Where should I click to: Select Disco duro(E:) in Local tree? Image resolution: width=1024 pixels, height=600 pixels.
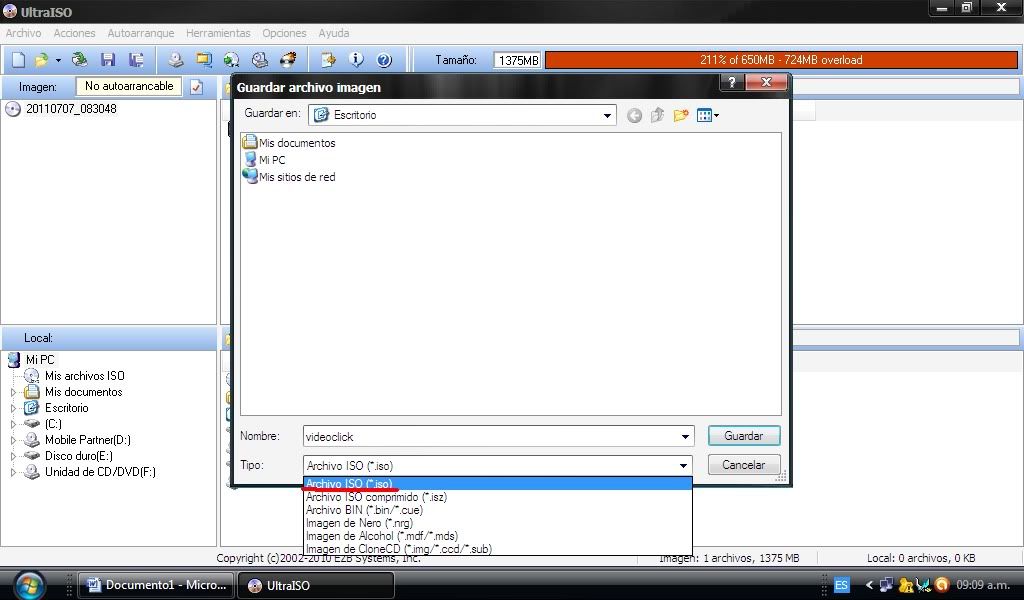click(78, 456)
